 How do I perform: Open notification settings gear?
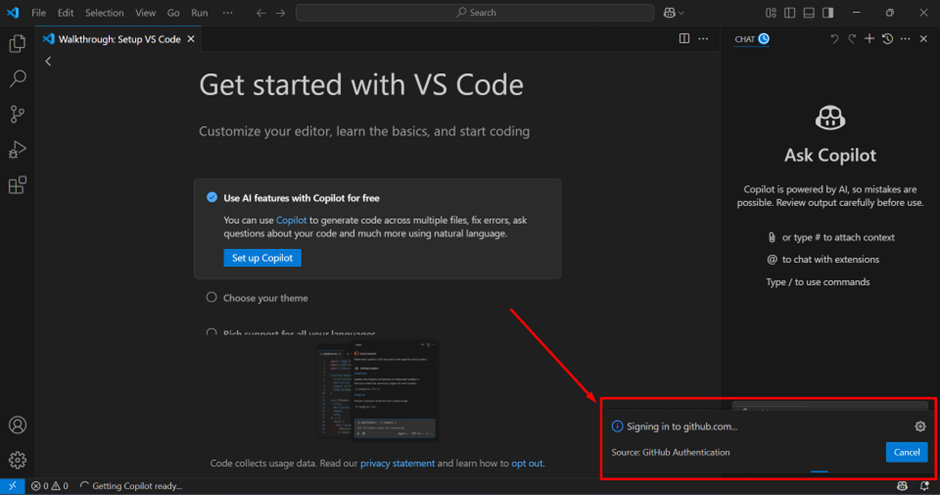coord(920,426)
